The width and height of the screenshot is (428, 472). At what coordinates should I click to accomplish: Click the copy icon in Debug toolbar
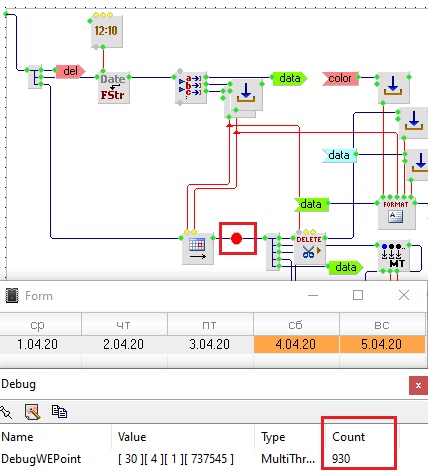(x=59, y=412)
